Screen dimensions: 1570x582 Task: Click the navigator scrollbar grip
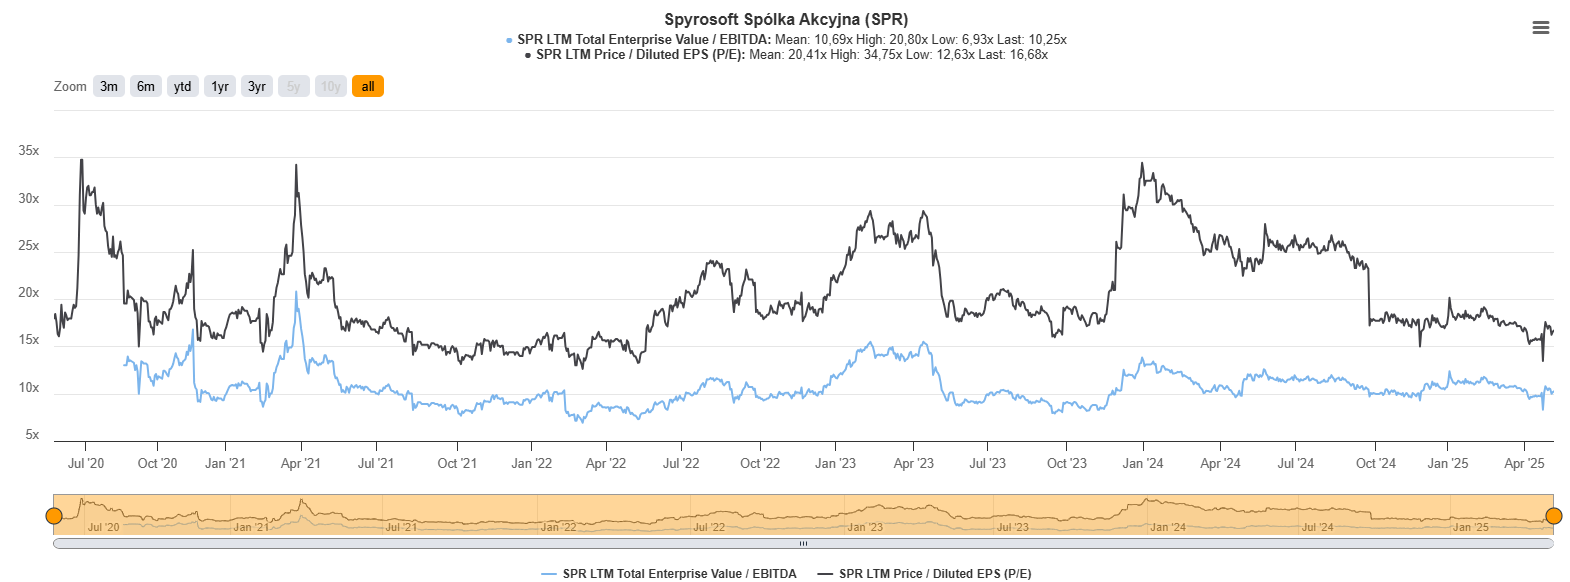(x=803, y=544)
